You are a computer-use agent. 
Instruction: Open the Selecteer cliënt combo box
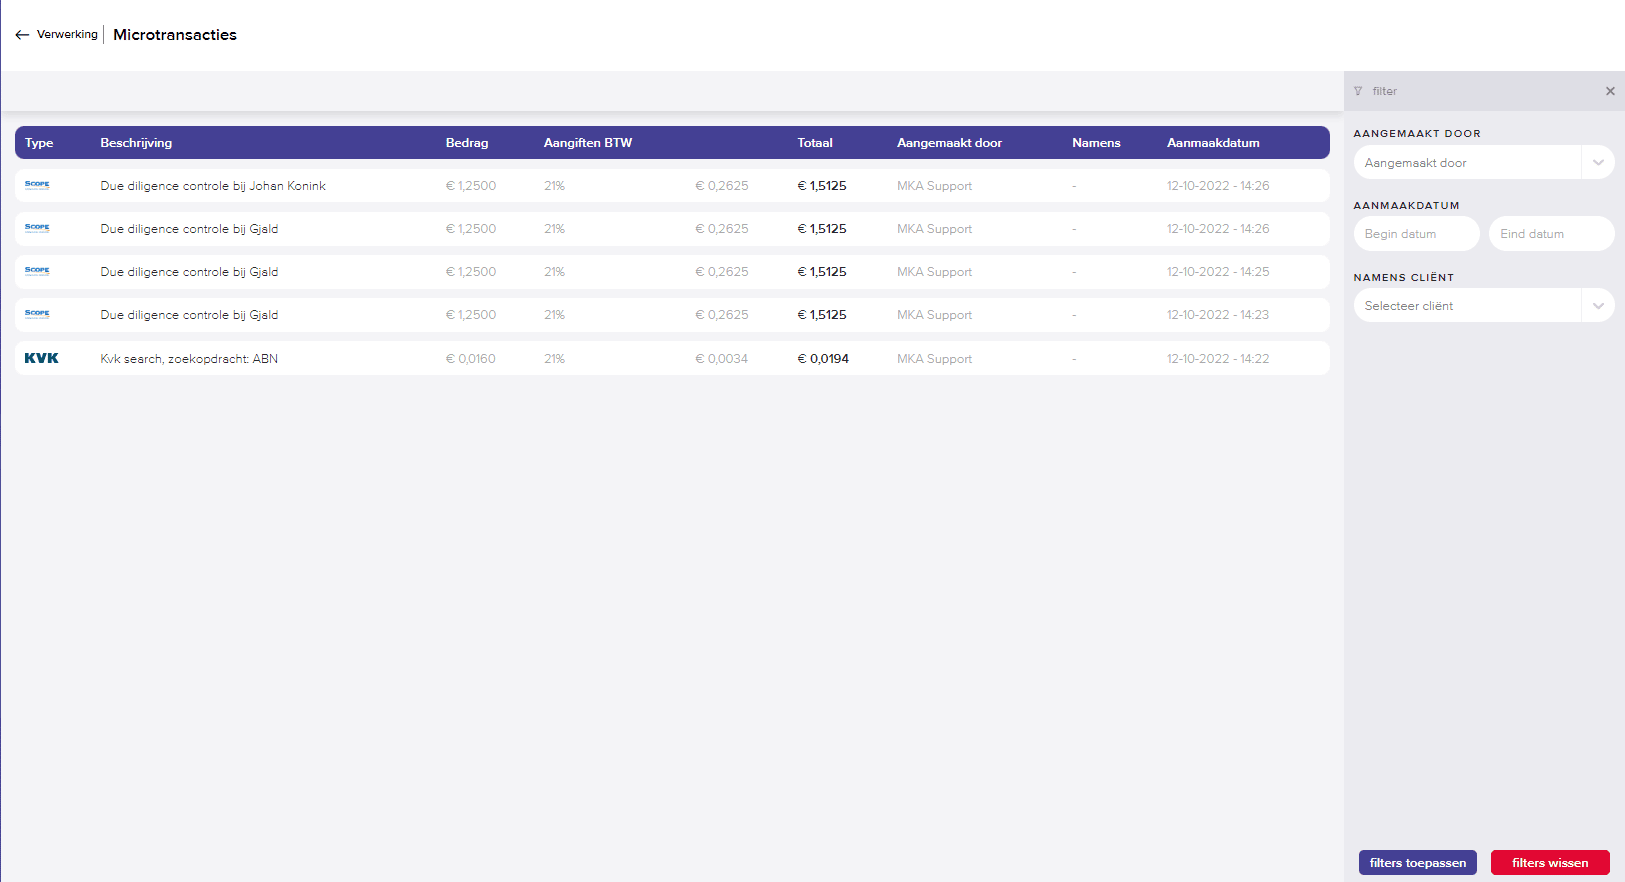[1484, 306]
